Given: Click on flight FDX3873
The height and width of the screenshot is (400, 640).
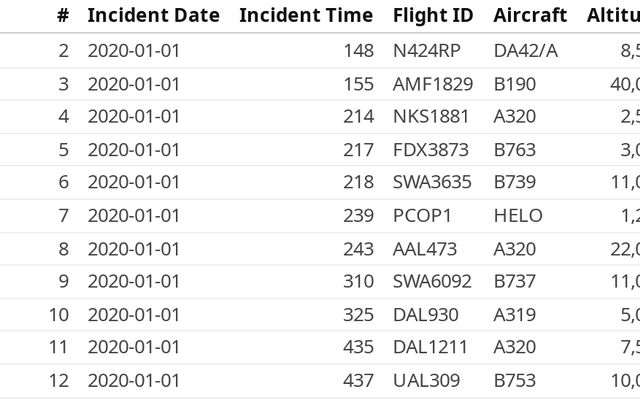Looking at the screenshot, I should pyautogui.click(x=431, y=150).
